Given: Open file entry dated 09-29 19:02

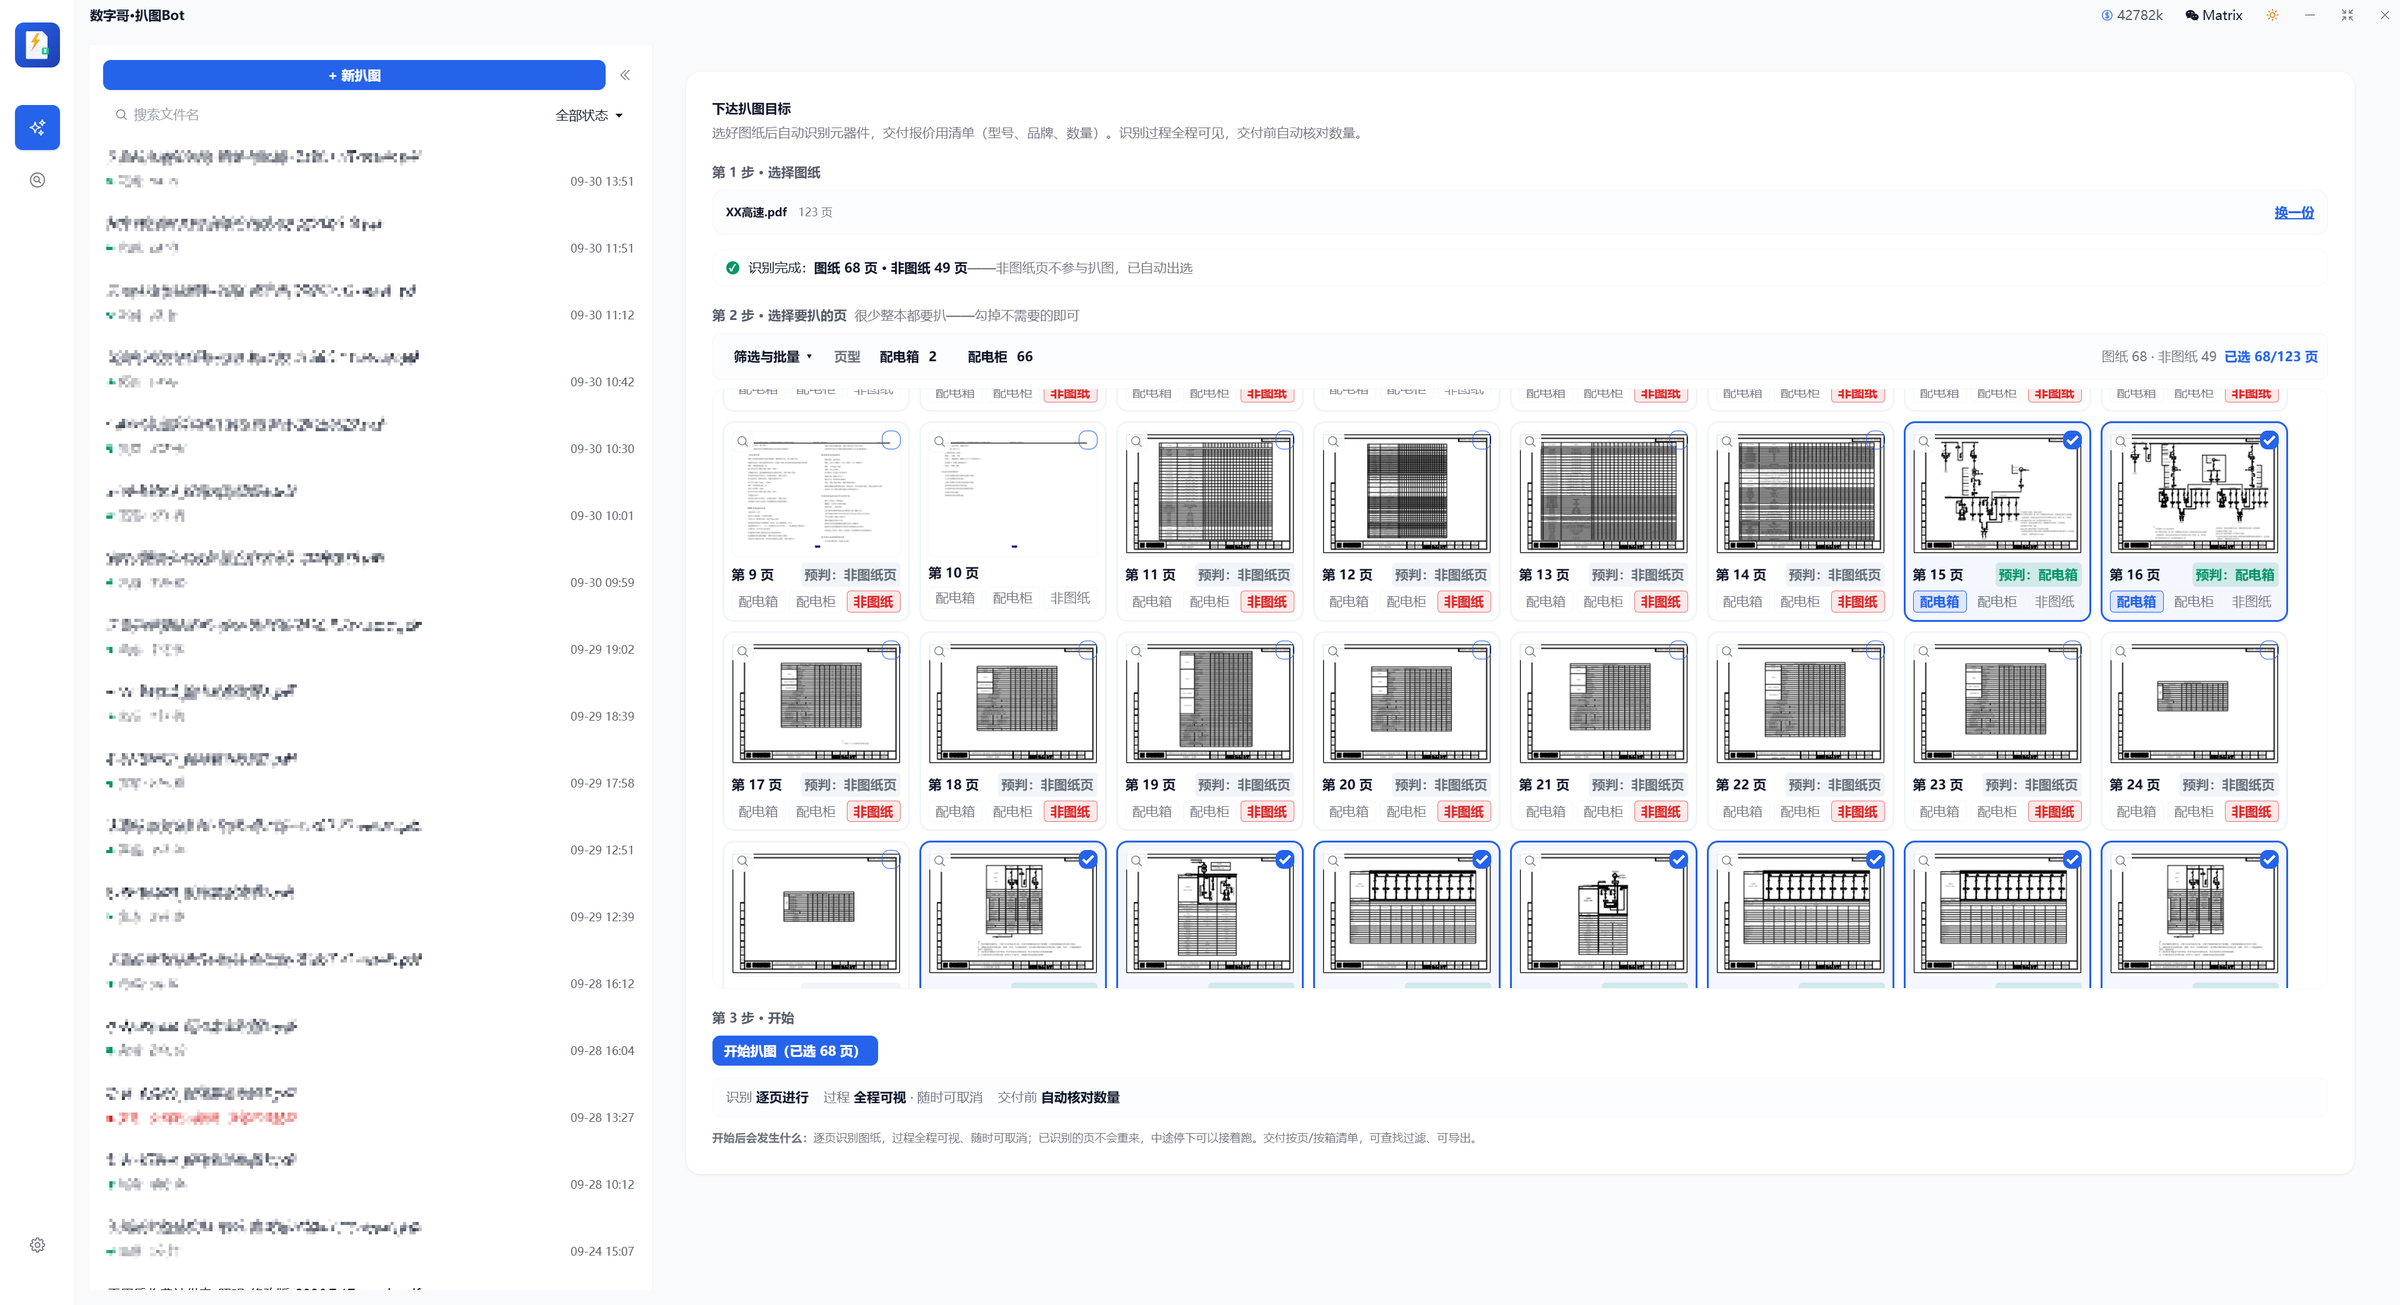Looking at the screenshot, I should (x=370, y=636).
